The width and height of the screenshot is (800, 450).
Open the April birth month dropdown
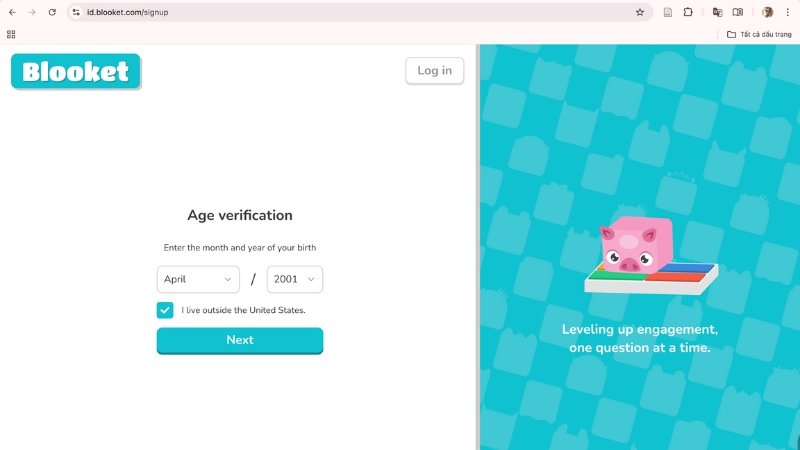point(198,279)
